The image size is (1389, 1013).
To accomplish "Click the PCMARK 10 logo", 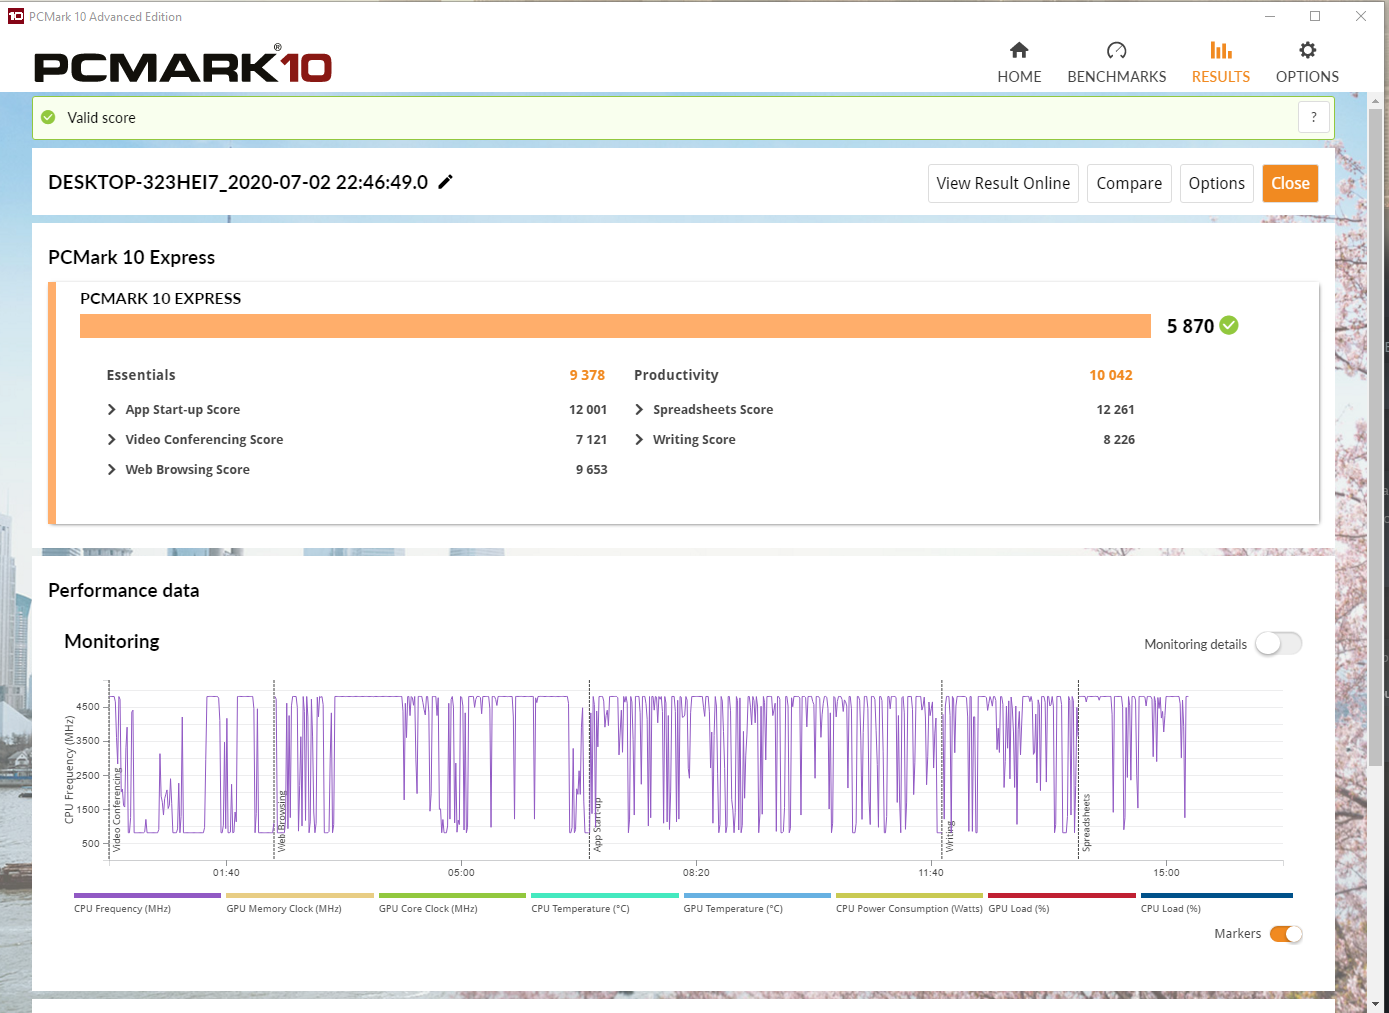I will [183, 65].
